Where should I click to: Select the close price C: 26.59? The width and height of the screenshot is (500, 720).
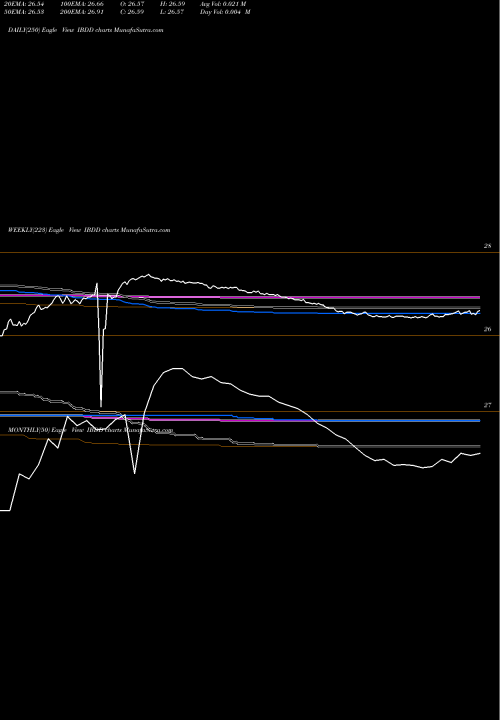click(133, 12)
